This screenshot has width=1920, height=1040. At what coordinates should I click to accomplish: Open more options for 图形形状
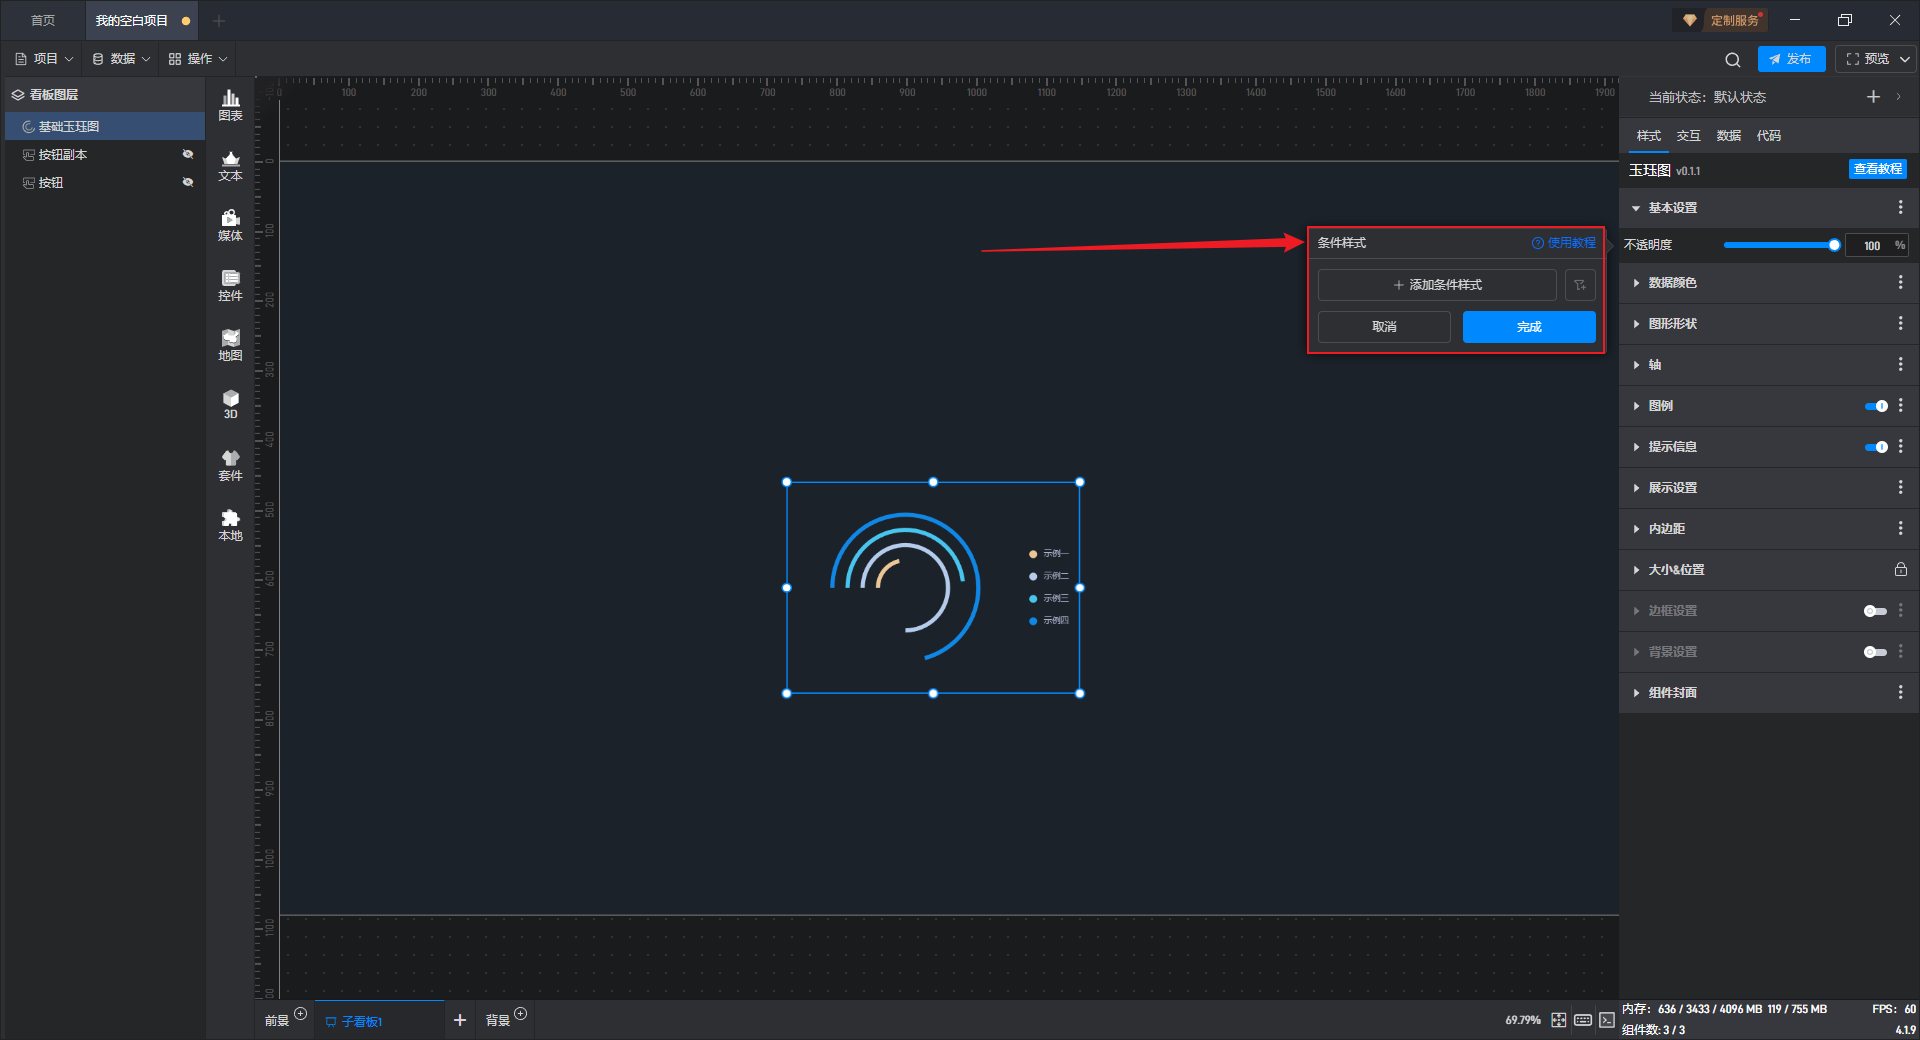[x=1900, y=324]
